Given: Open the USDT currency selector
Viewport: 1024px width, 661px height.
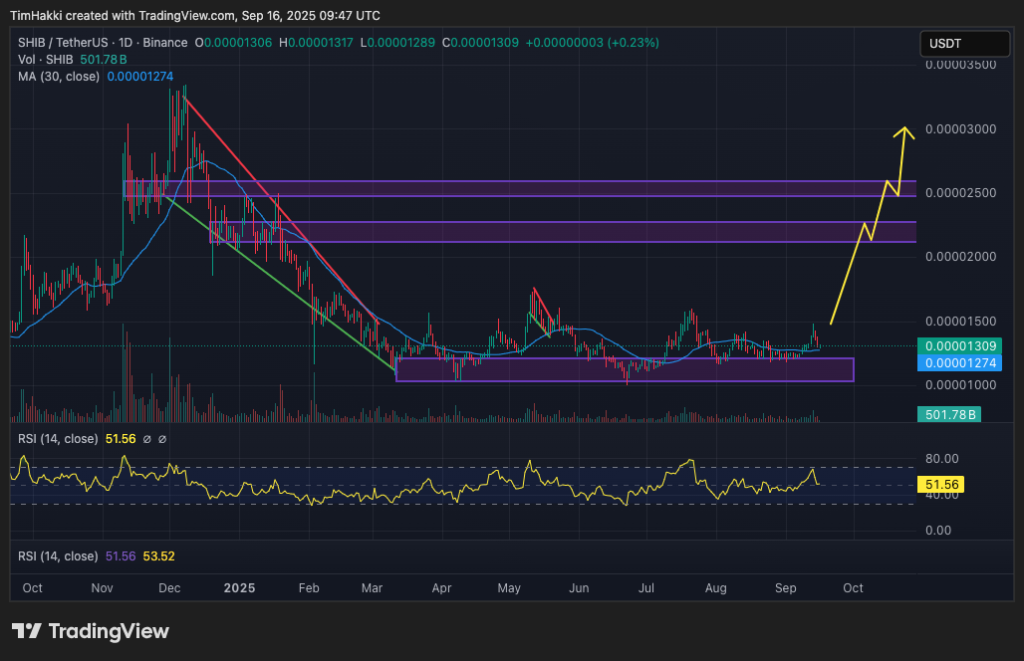Looking at the screenshot, I should (963, 43).
